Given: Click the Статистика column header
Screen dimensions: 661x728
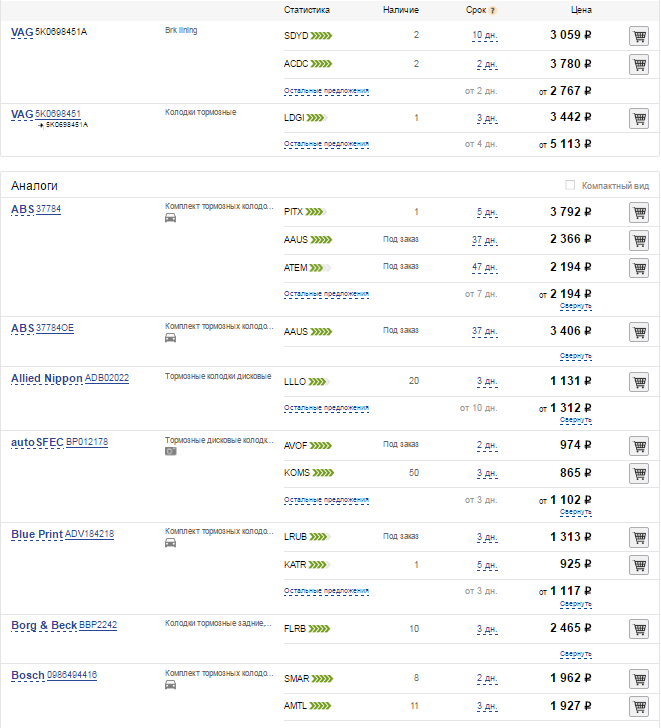Looking at the screenshot, I should click(307, 10).
